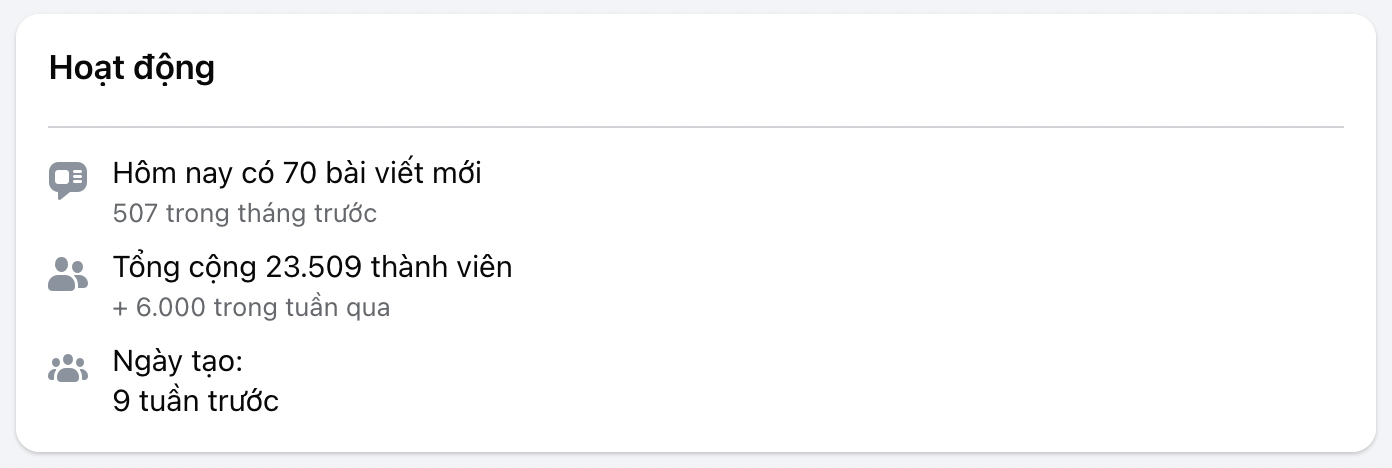
Task: Click the three-person group icon beside Ngày tạo
Action: coord(68,368)
